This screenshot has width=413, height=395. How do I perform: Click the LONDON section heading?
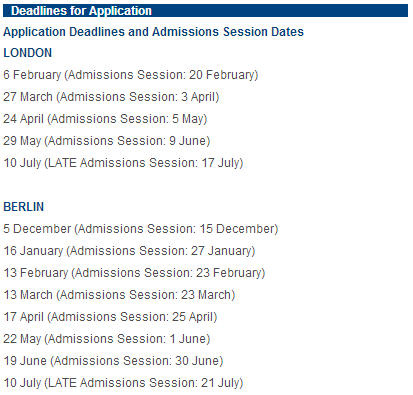pos(28,53)
